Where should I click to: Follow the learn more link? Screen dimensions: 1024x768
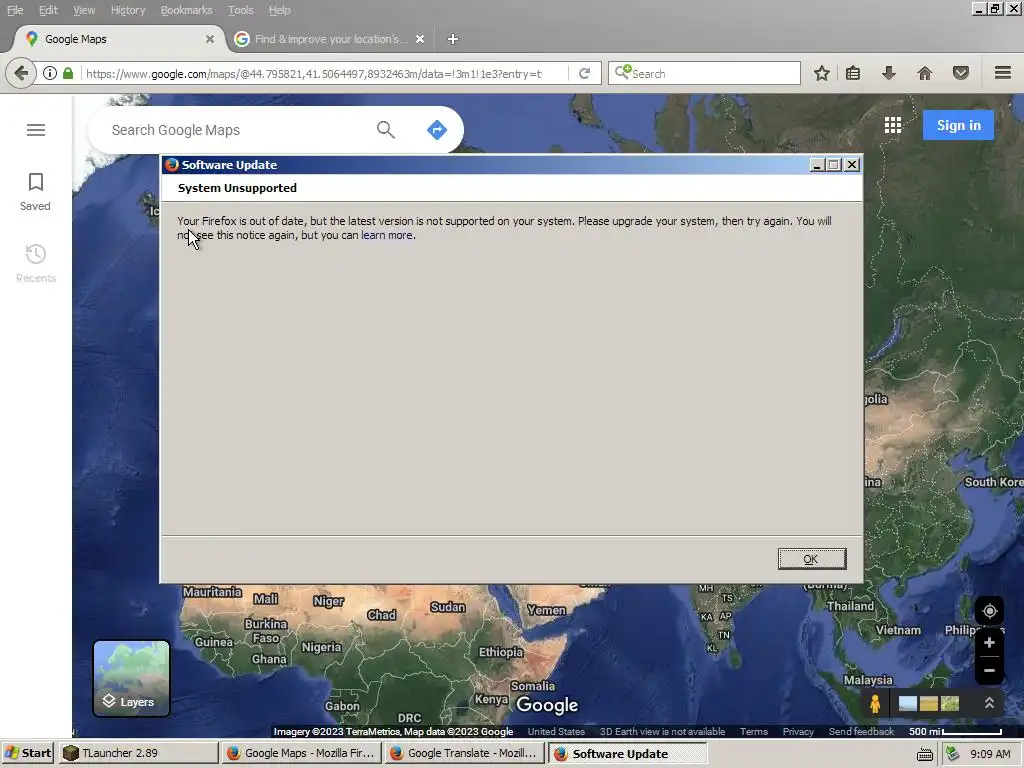click(x=387, y=235)
